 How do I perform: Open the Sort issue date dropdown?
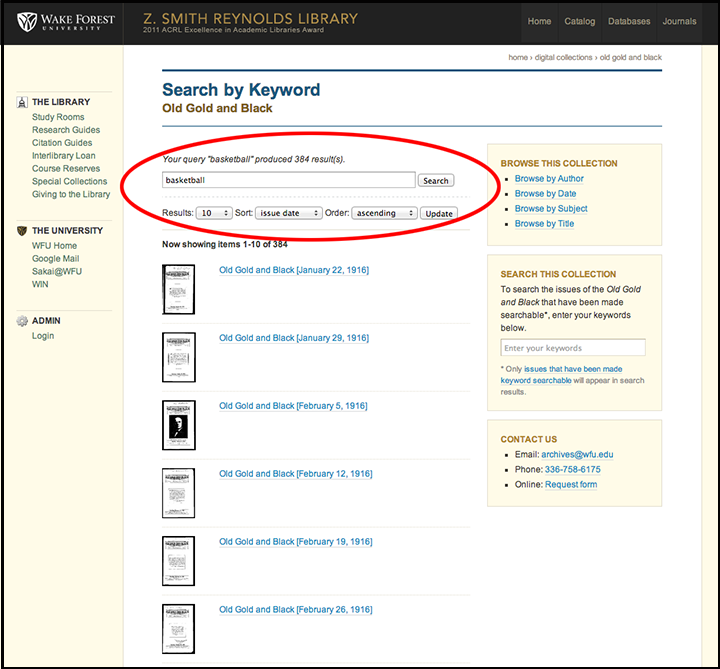coord(289,213)
